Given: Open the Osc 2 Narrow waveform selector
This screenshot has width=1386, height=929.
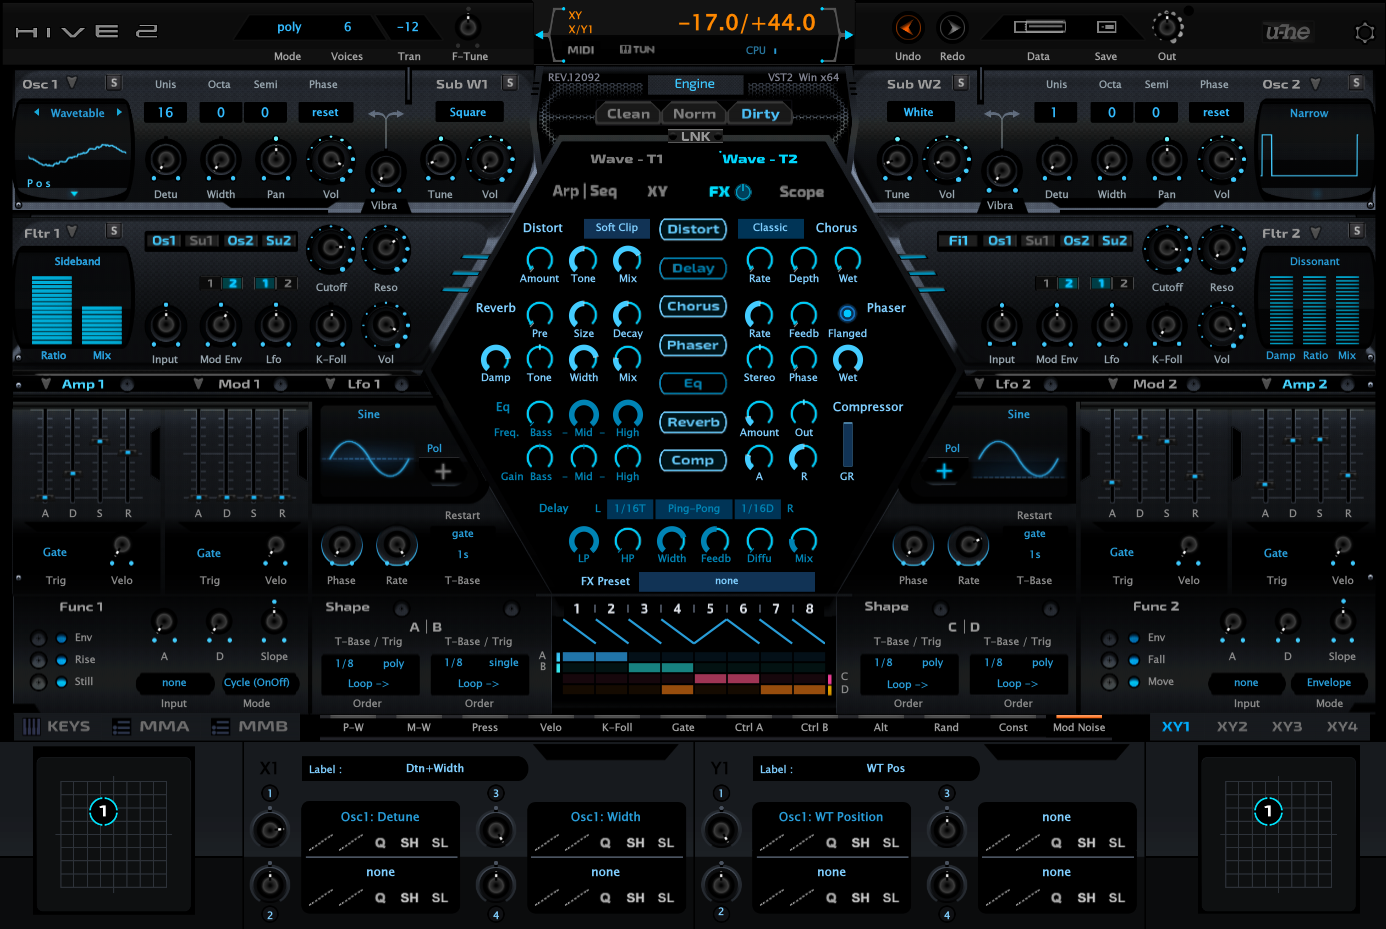Looking at the screenshot, I should pos(1309,113).
